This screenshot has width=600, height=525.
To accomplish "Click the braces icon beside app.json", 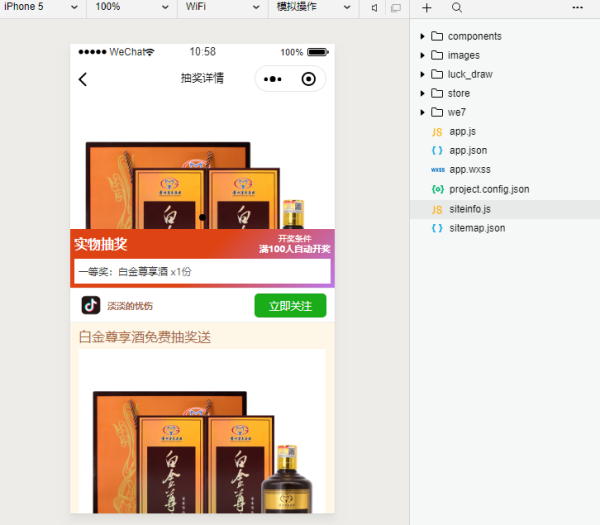I will [x=437, y=150].
